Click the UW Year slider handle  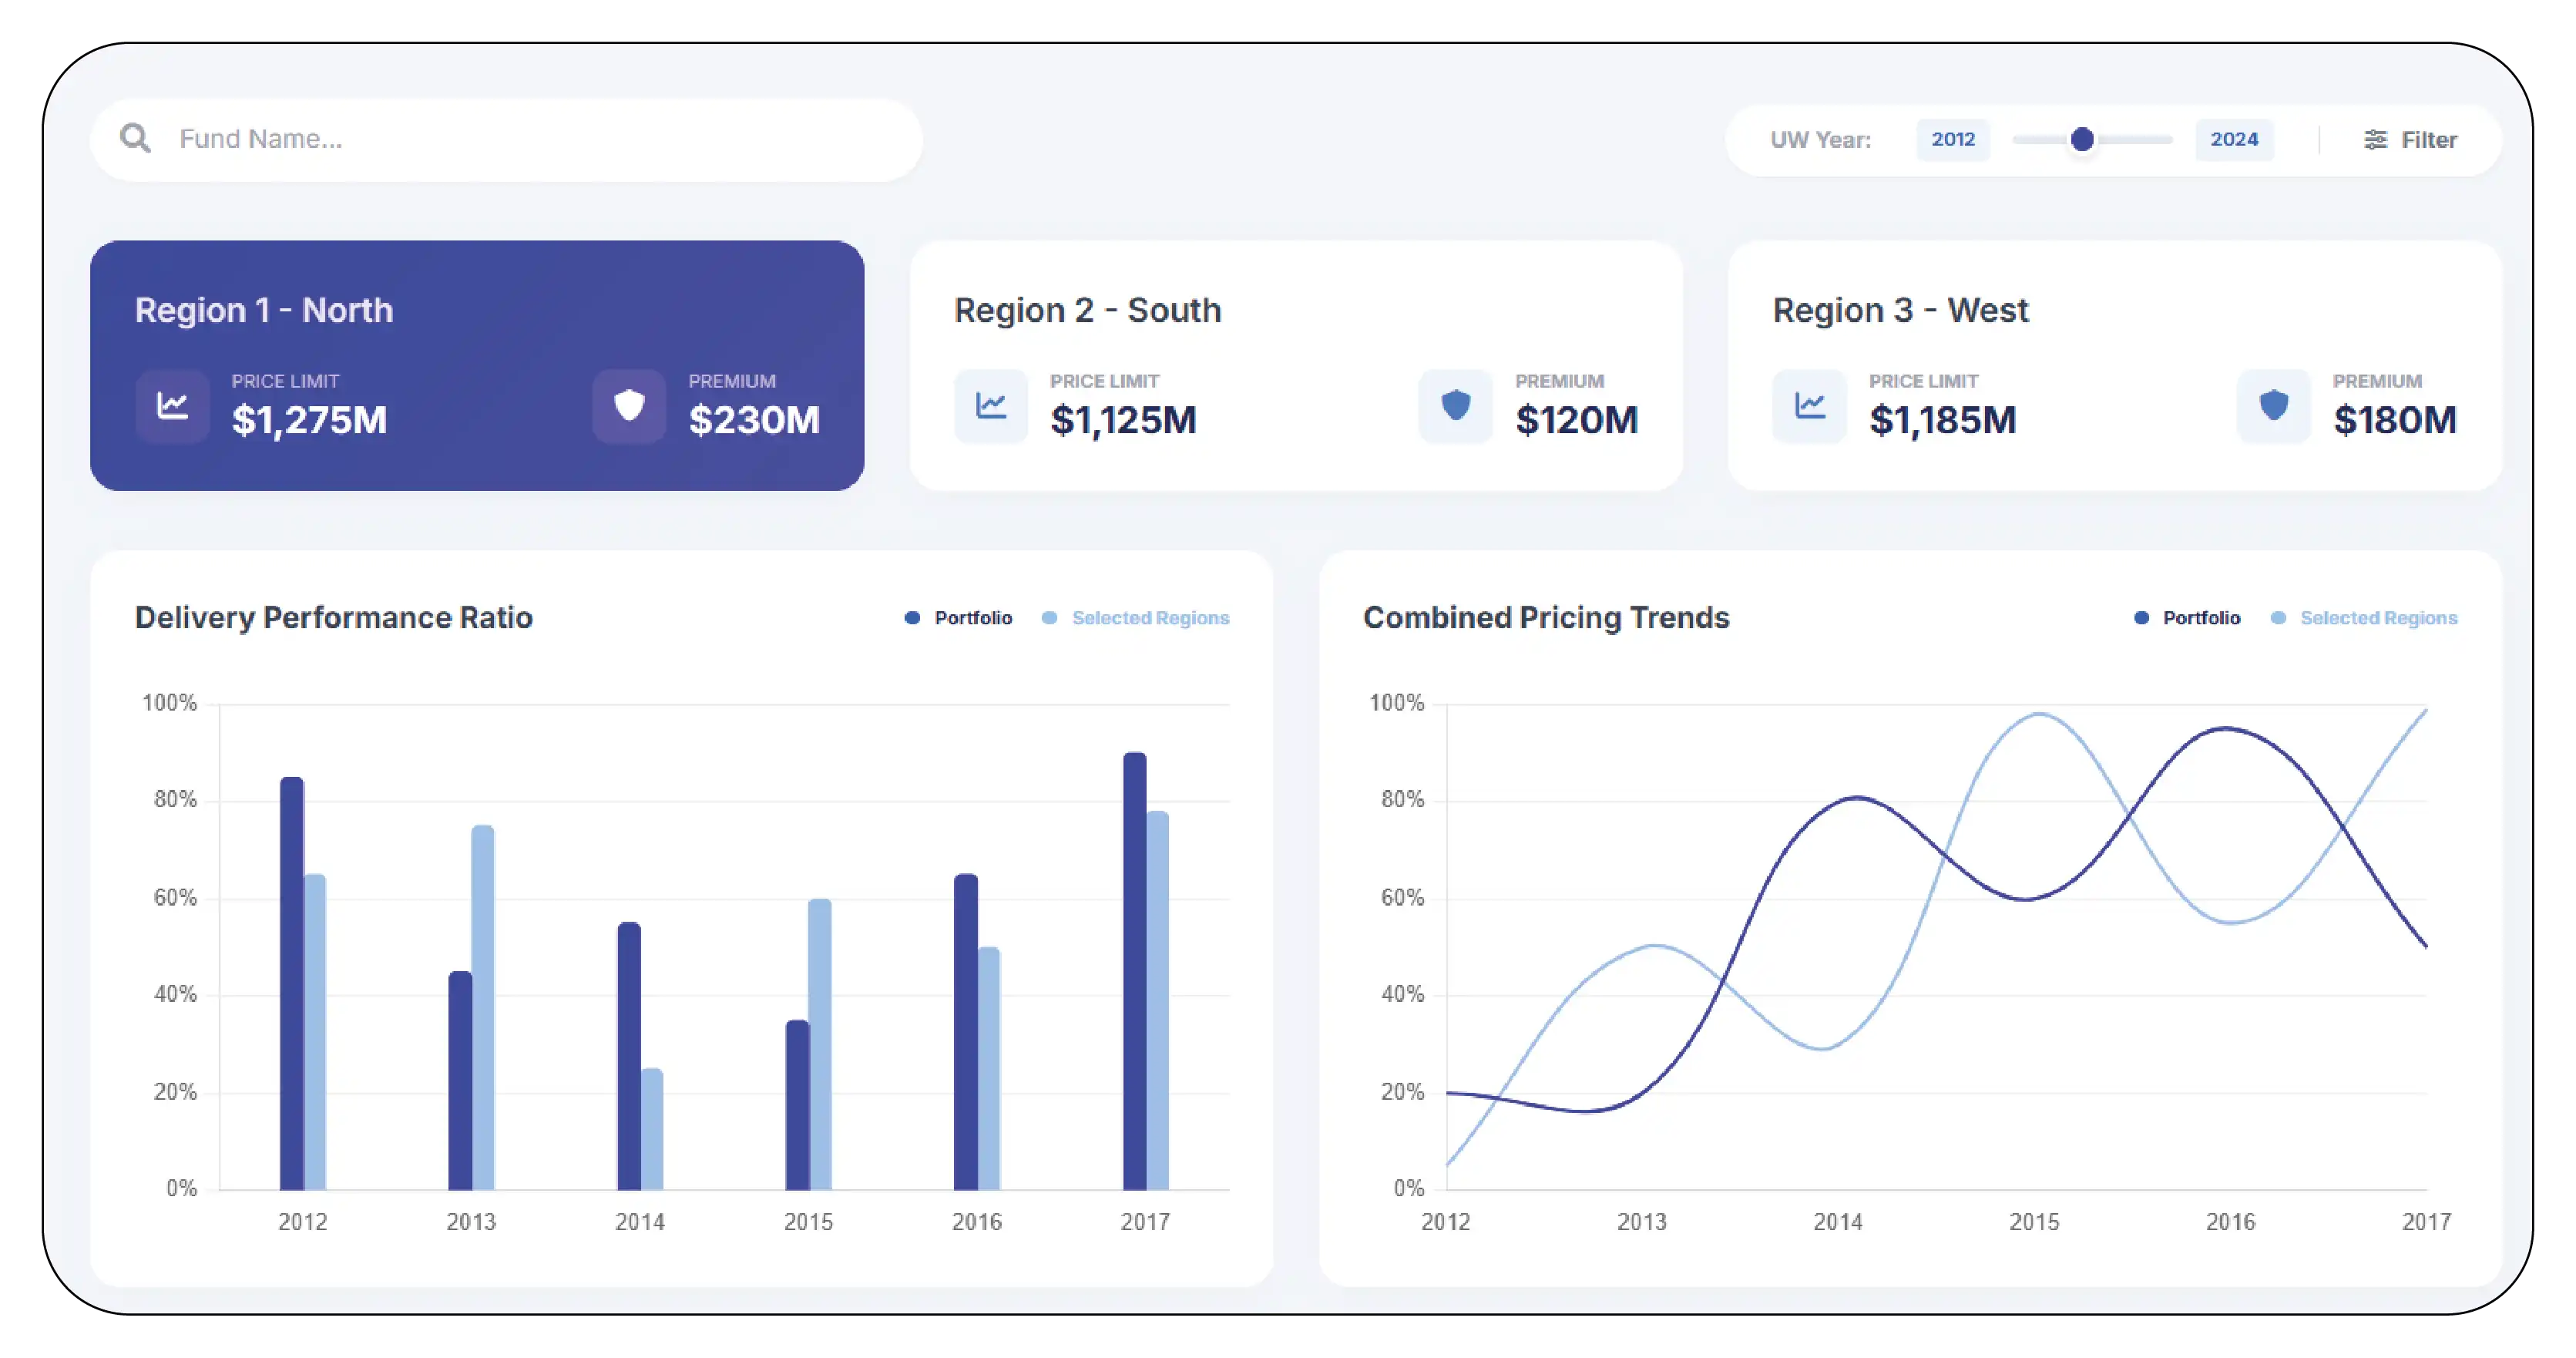coord(2083,140)
